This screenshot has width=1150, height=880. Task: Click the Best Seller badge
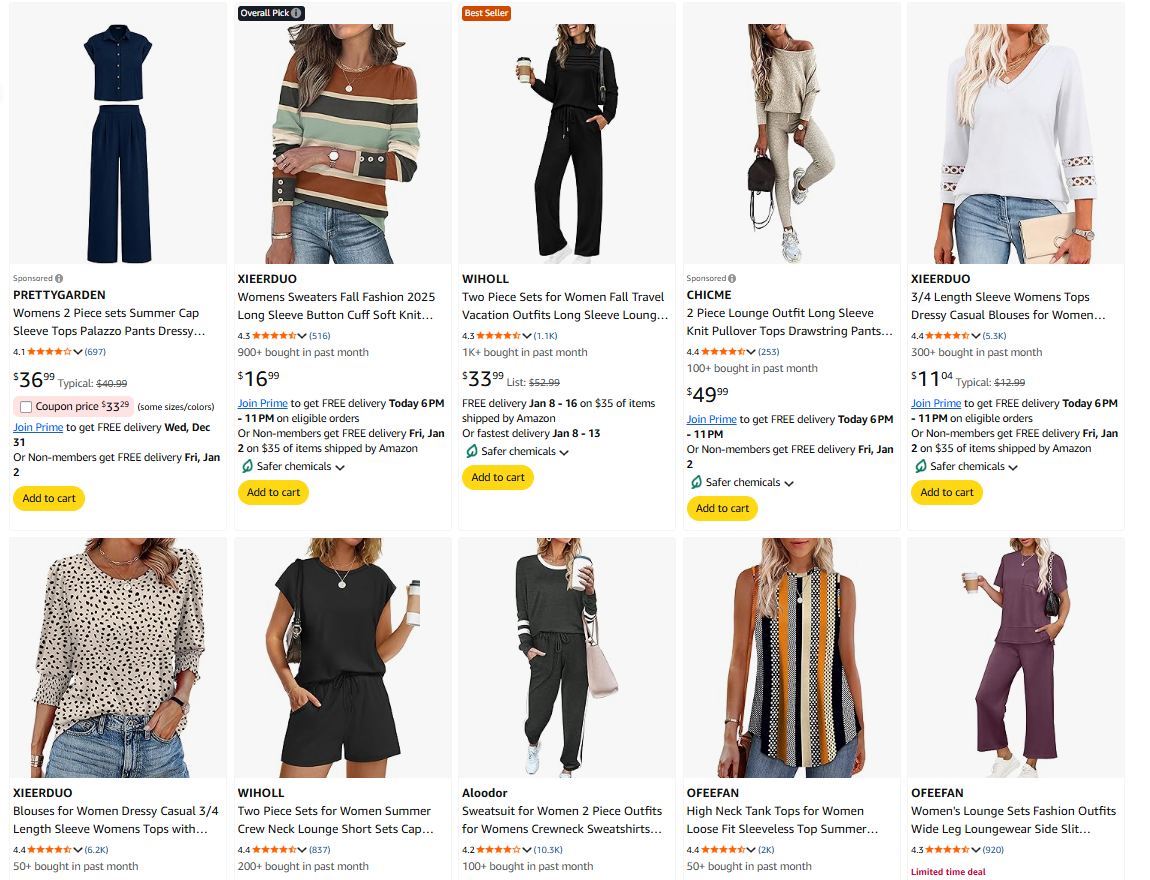486,13
